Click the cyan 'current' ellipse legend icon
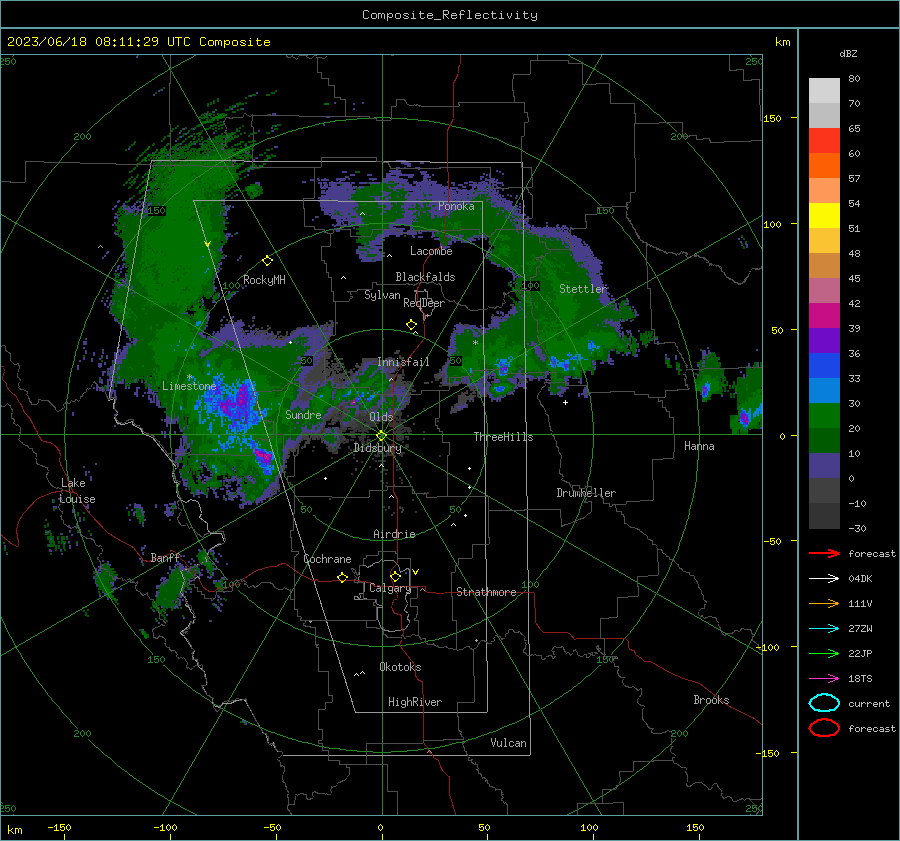Screen dimensions: 900x841 click(824, 703)
